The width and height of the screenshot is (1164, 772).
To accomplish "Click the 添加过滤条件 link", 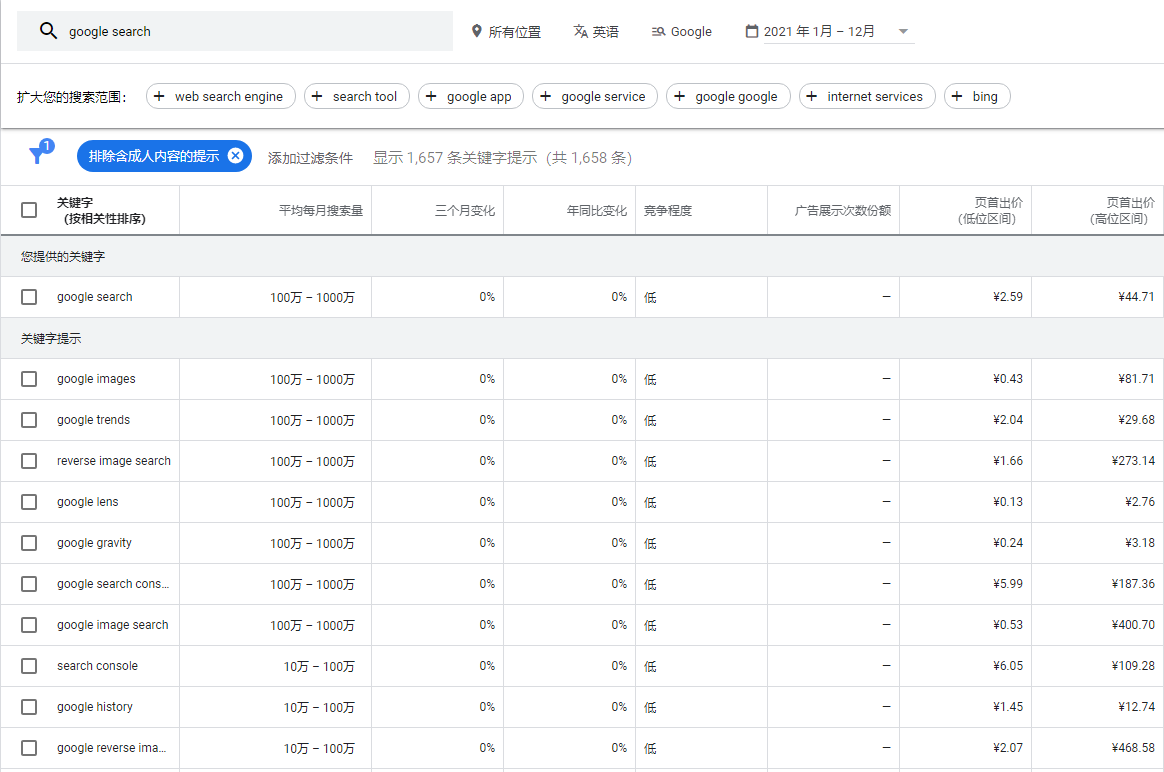I will point(310,157).
